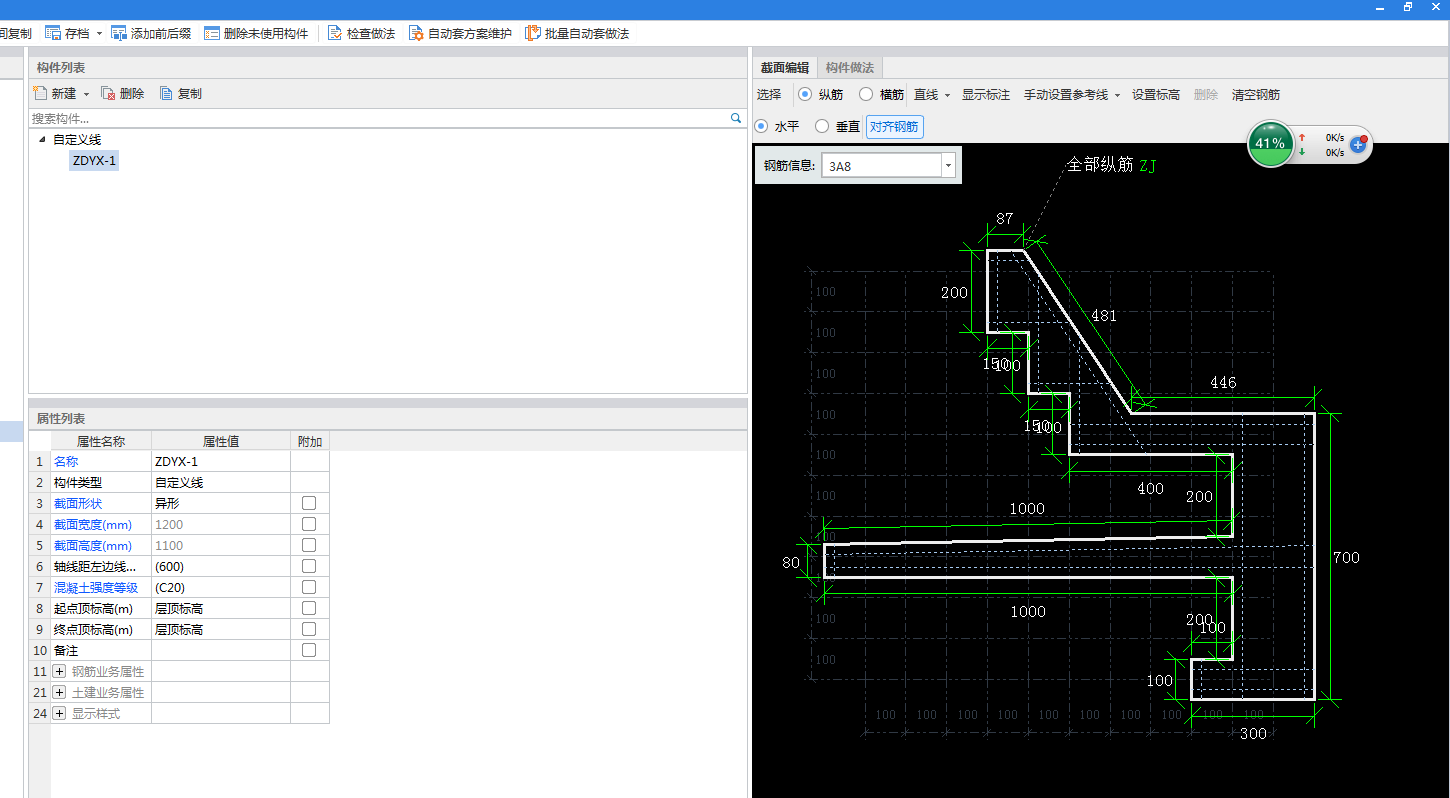Tick the 轴线距左边线 附加 checkbox
This screenshot has height=798, width=1450.
click(x=309, y=566)
